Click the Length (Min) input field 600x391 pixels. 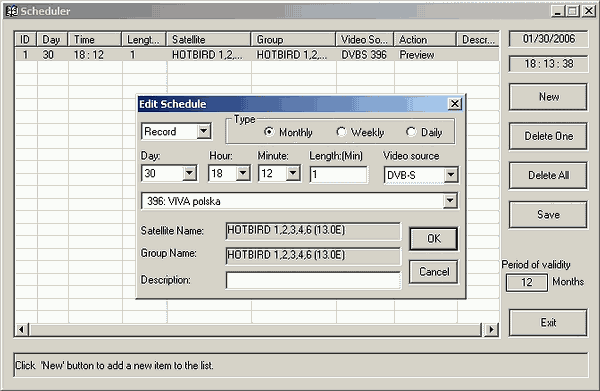[339, 174]
